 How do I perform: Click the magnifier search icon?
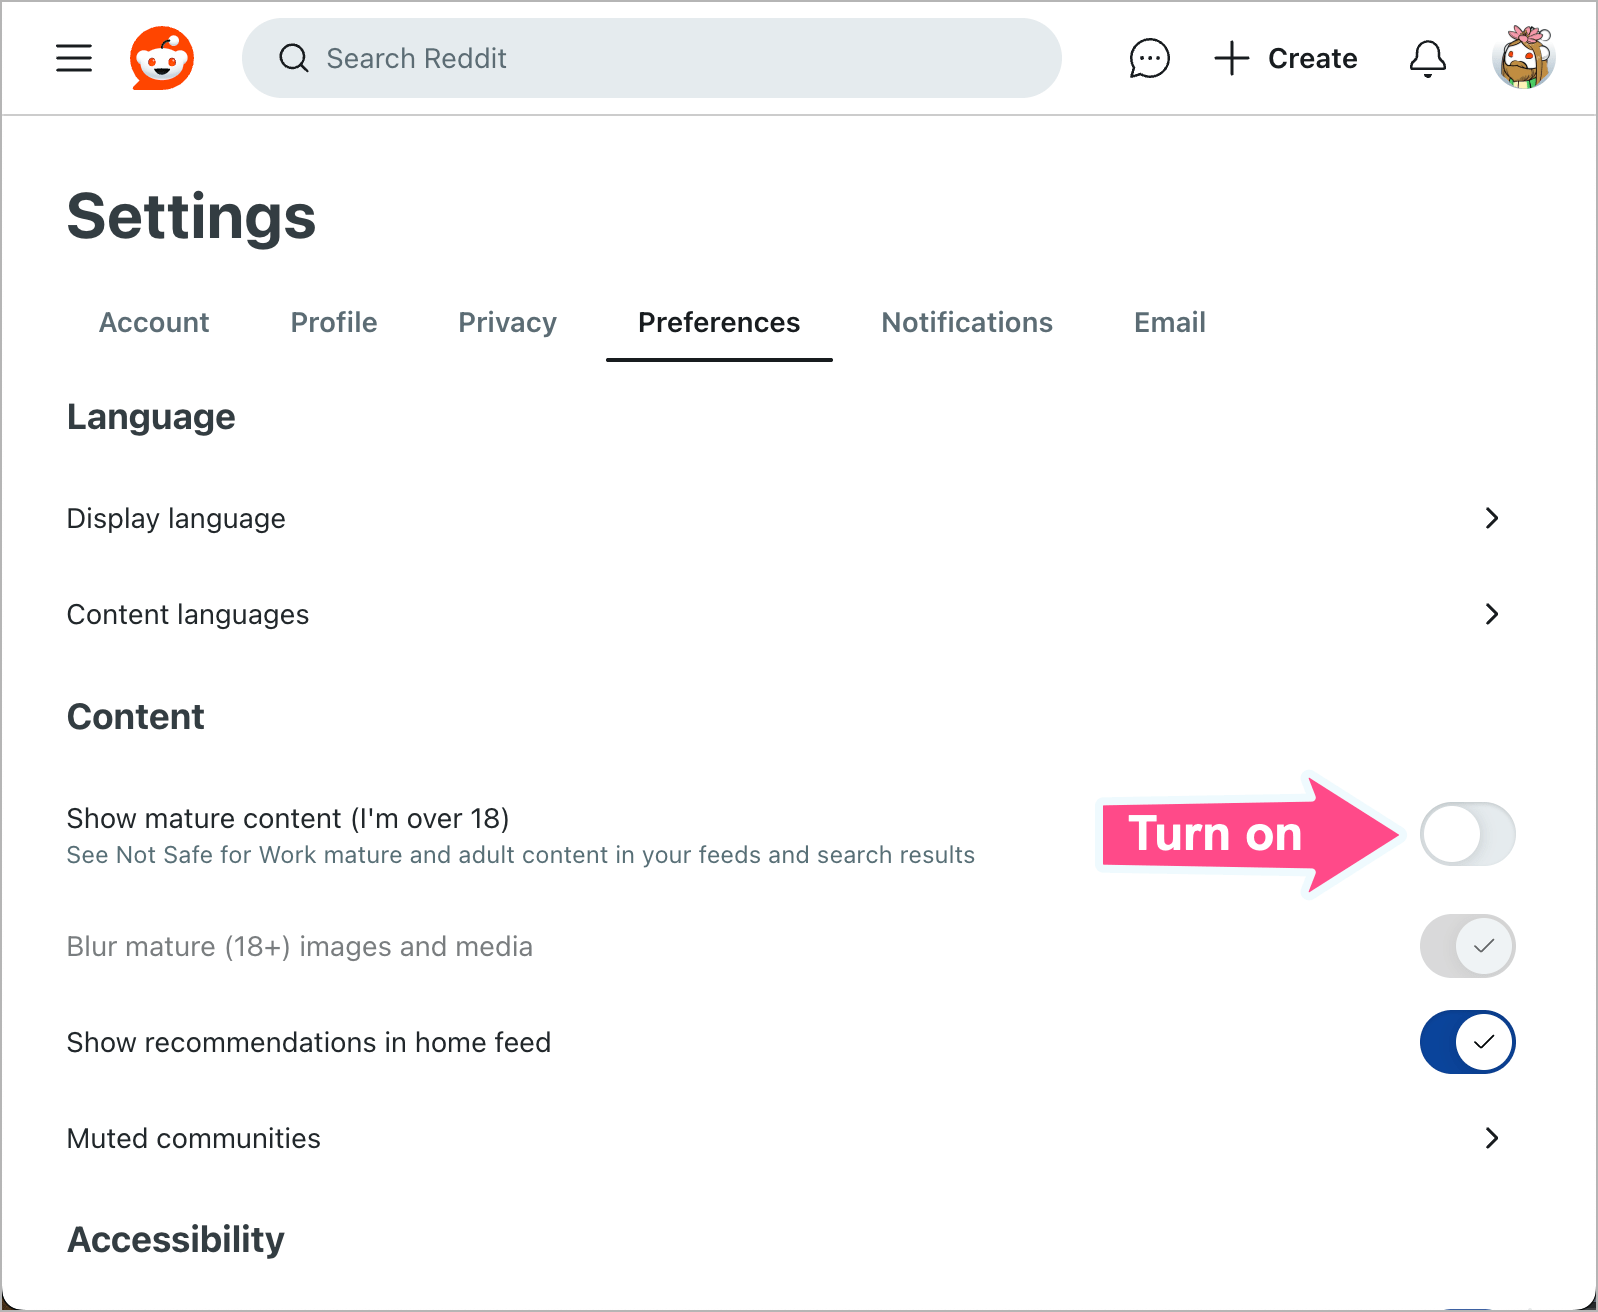293,58
